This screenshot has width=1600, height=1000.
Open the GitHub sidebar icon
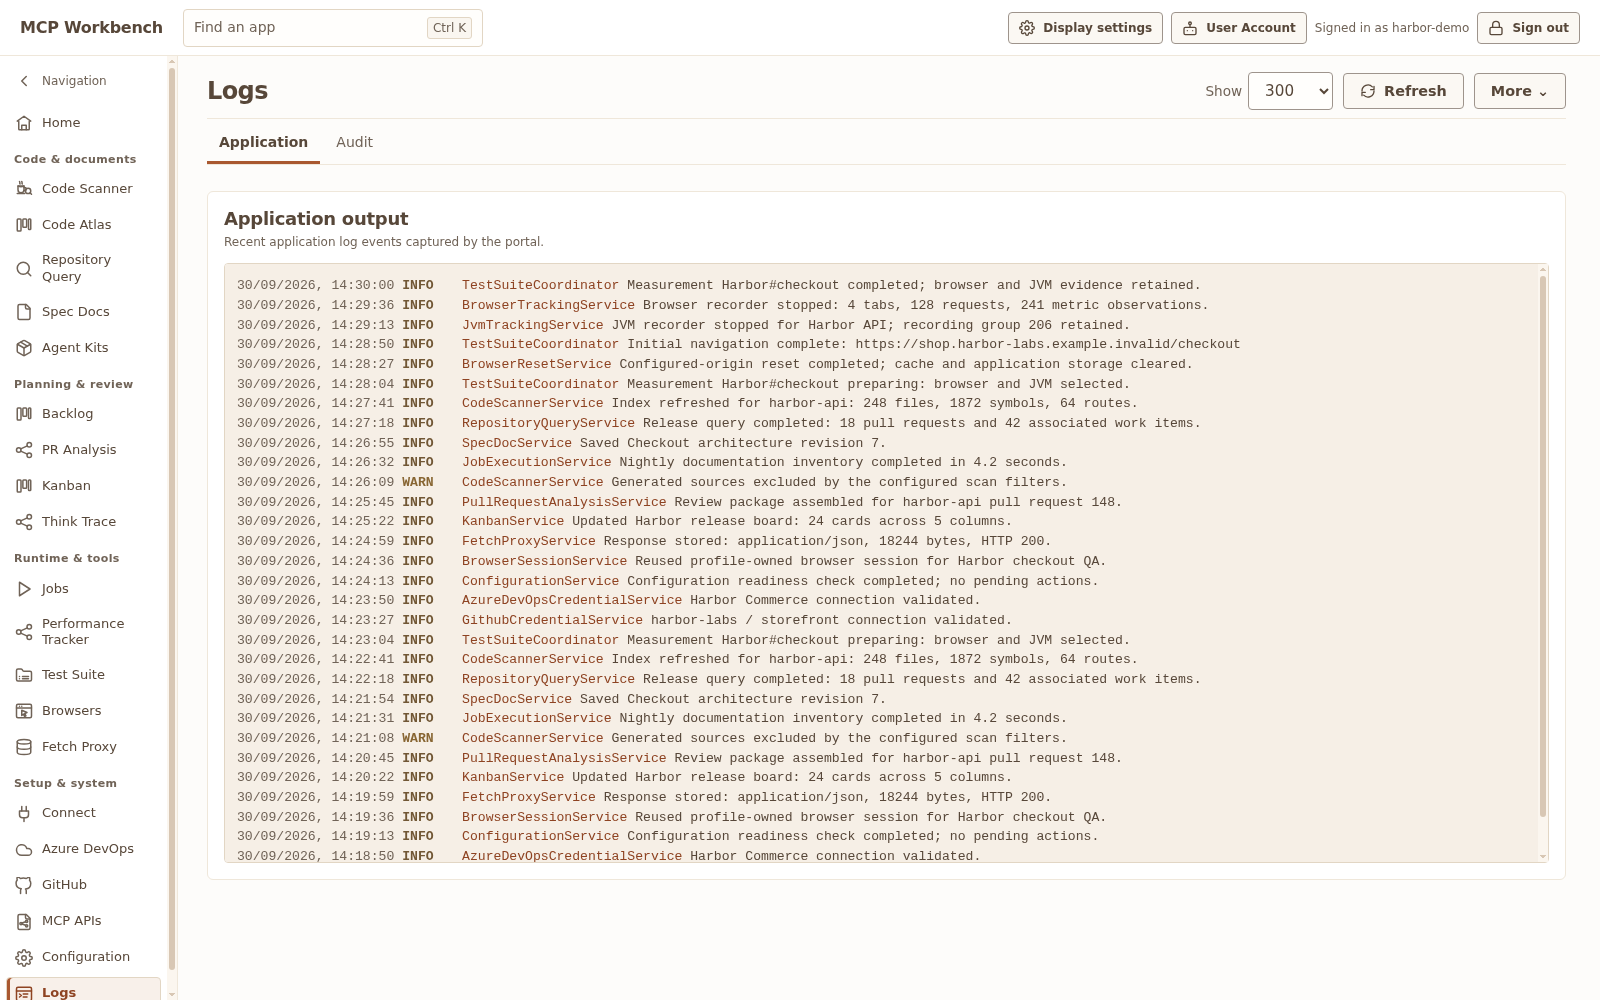pyautogui.click(x=24, y=885)
